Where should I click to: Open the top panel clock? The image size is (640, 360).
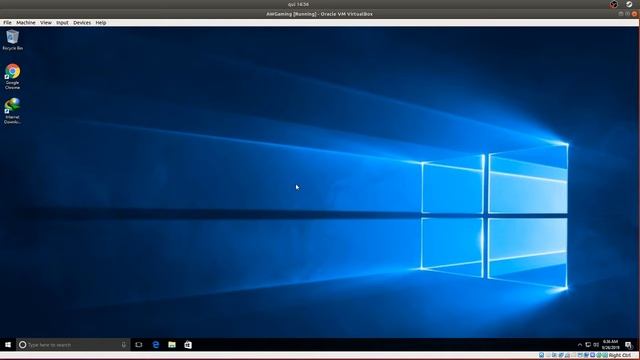(x=298, y=4)
